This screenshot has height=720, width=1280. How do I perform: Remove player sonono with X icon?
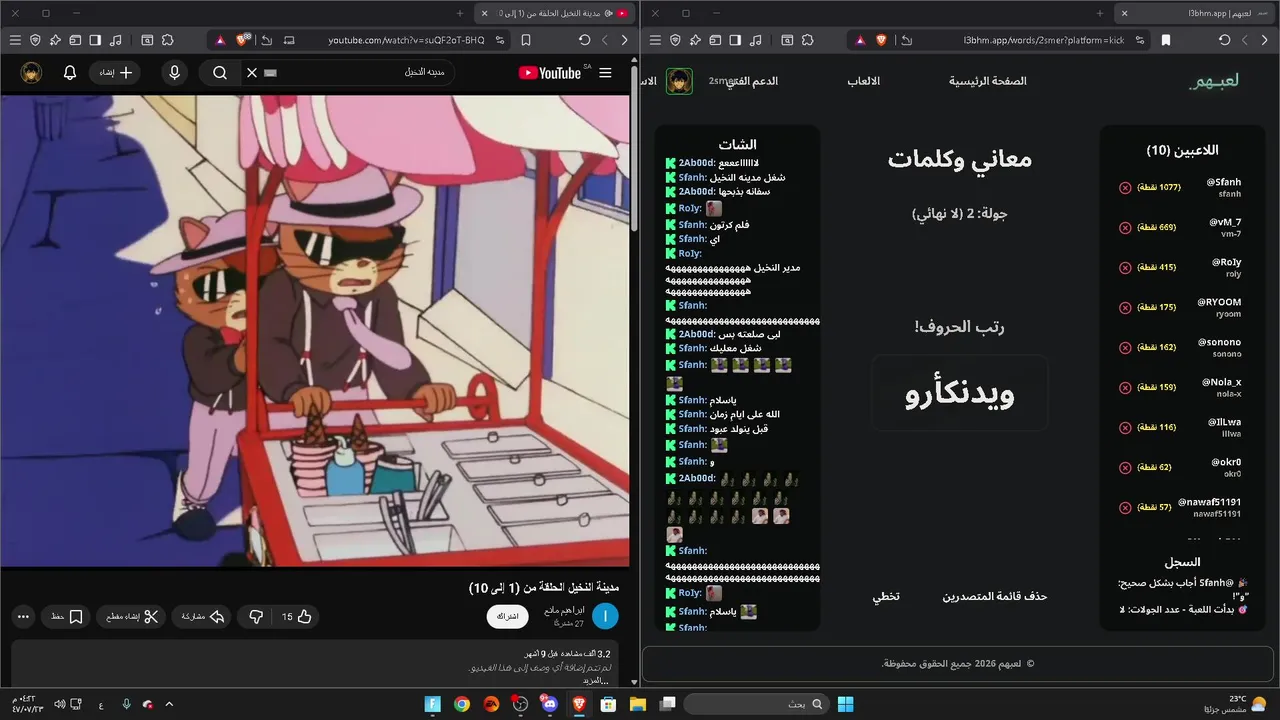(1125, 347)
